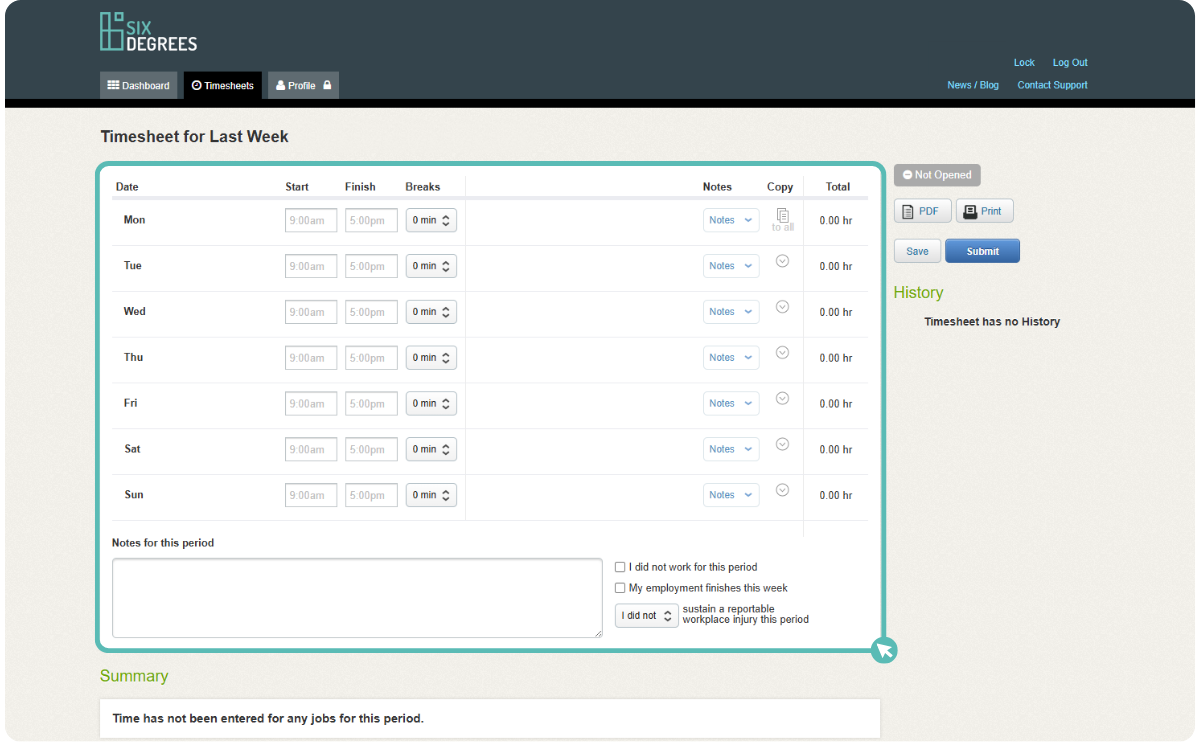Open the Notes dropdown for Monday
The width and height of the screenshot is (1200, 750).
point(731,219)
